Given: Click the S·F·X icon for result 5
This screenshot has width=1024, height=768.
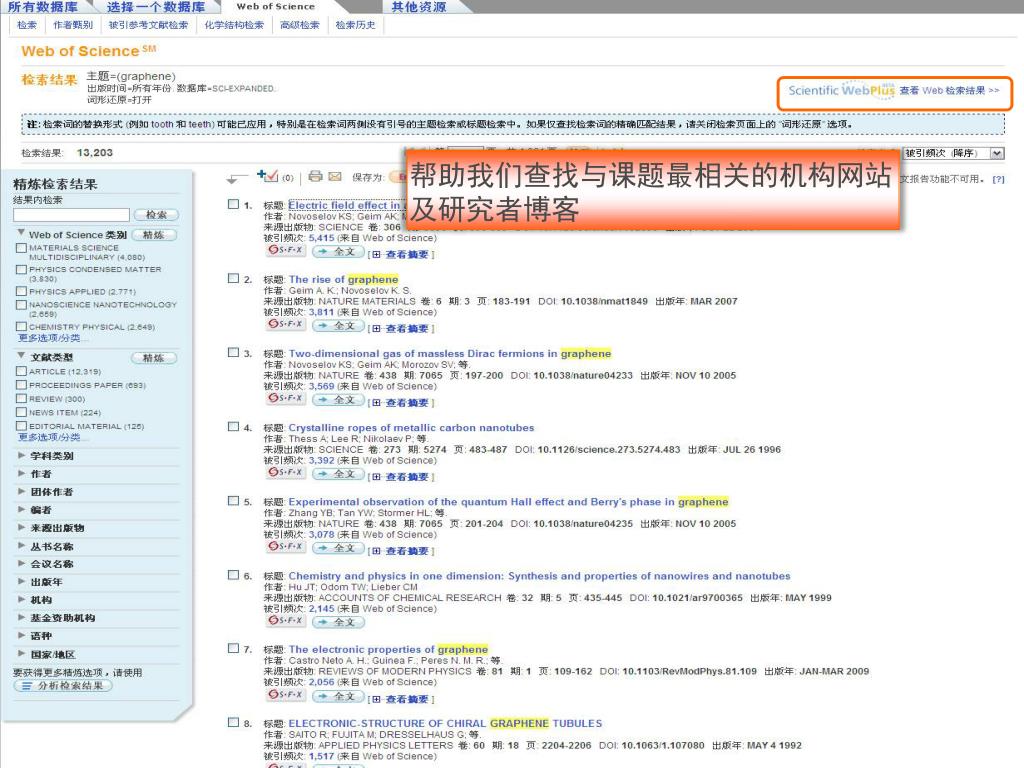Looking at the screenshot, I should click(x=285, y=546).
